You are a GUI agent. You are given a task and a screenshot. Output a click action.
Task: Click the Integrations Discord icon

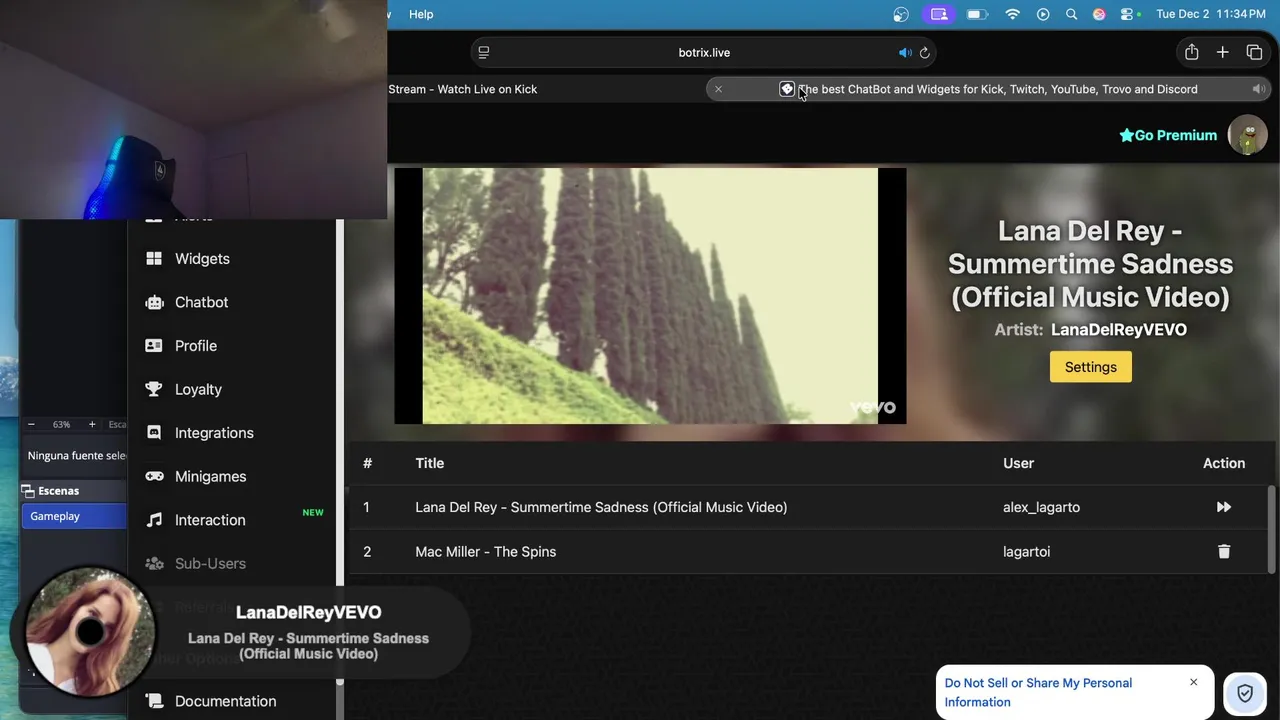(x=154, y=433)
